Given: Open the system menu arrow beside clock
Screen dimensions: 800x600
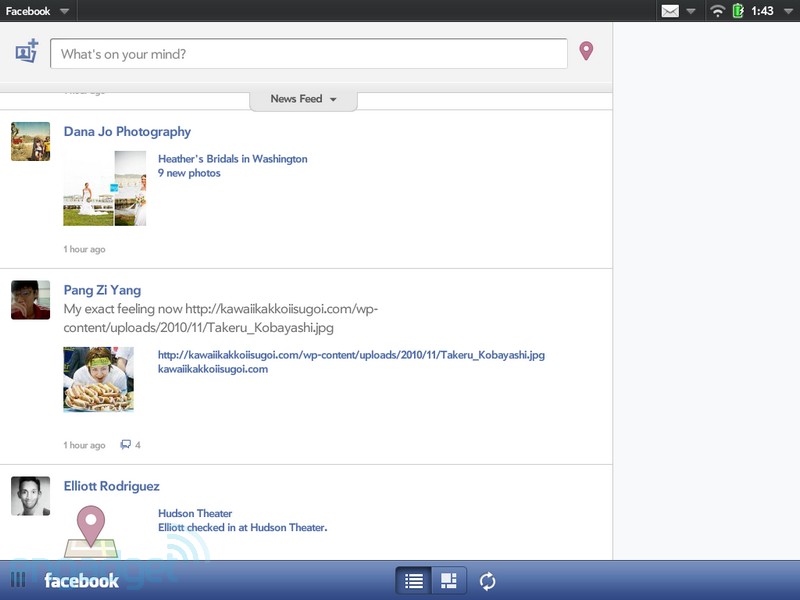Looking at the screenshot, I should point(788,11).
